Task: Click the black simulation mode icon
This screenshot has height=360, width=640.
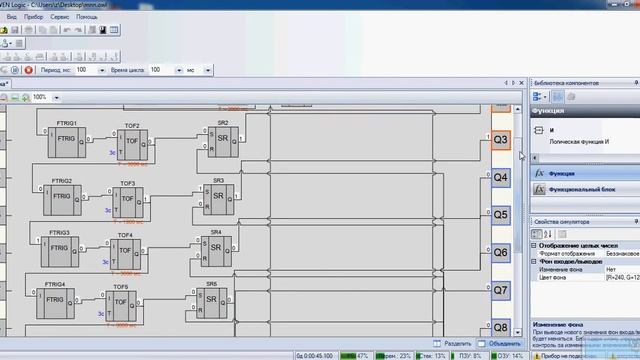Action: click(x=103, y=30)
